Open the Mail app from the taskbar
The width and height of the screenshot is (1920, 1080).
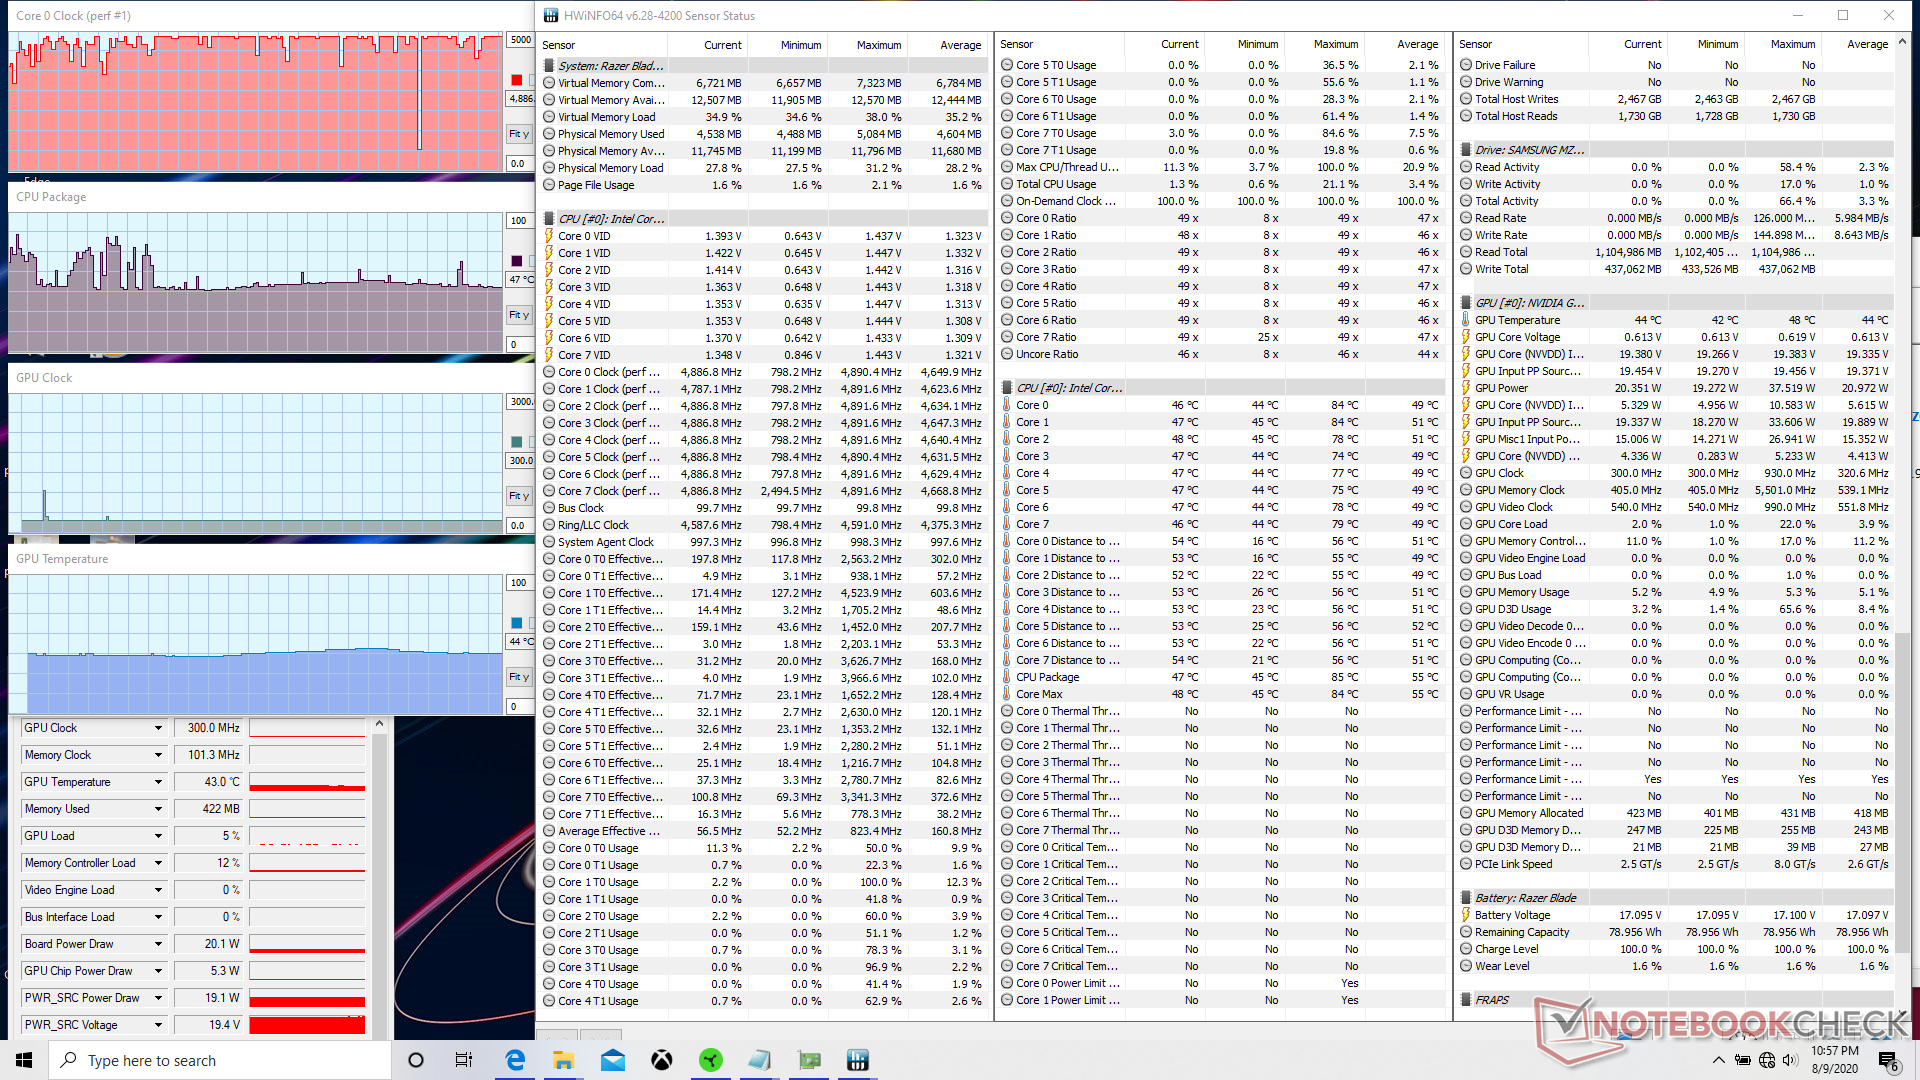[612, 1060]
